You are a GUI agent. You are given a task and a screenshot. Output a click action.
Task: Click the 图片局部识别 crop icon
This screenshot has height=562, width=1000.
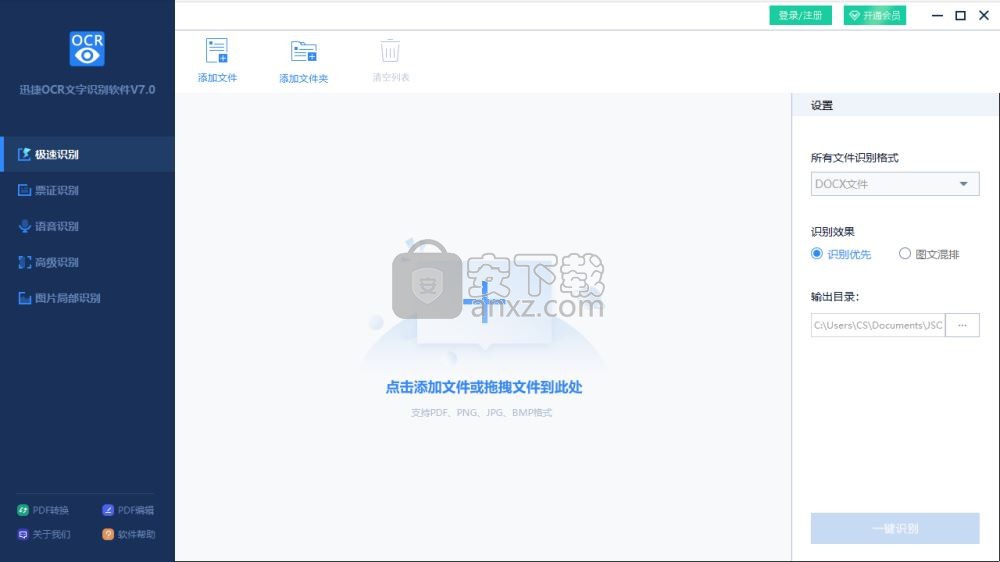click(x=24, y=298)
